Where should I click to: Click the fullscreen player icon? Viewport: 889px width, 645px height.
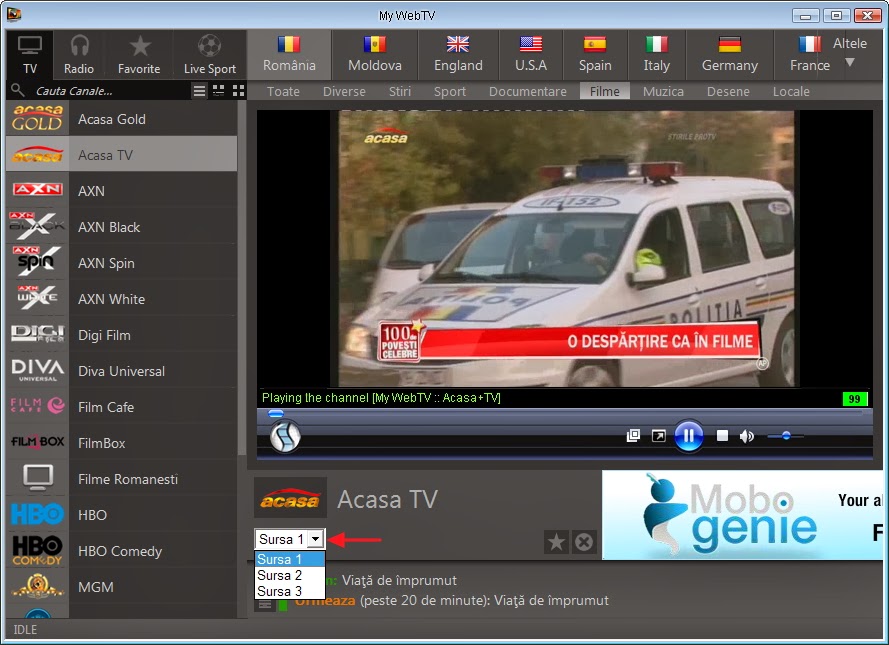[658, 436]
